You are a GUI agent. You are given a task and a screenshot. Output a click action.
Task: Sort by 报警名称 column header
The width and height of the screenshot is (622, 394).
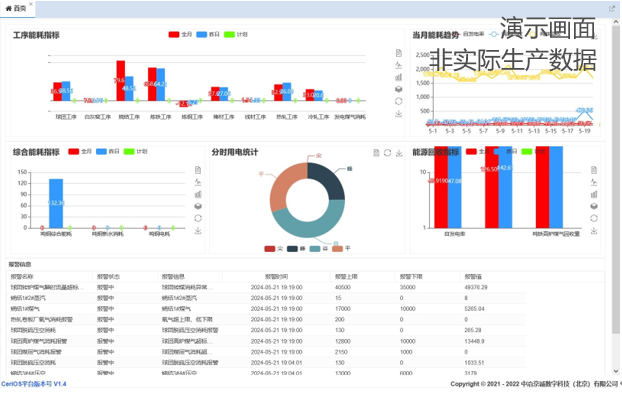pyautogui.click(x=22, y=277)
